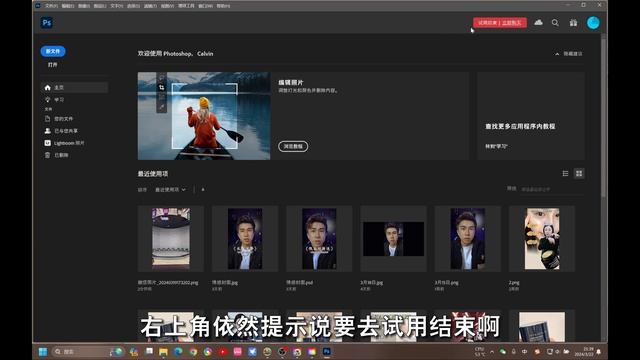Viewport: 640px width, 360px height.
Task: Open the 情感封面.psd thumbnail
Action: pos(319,239)
